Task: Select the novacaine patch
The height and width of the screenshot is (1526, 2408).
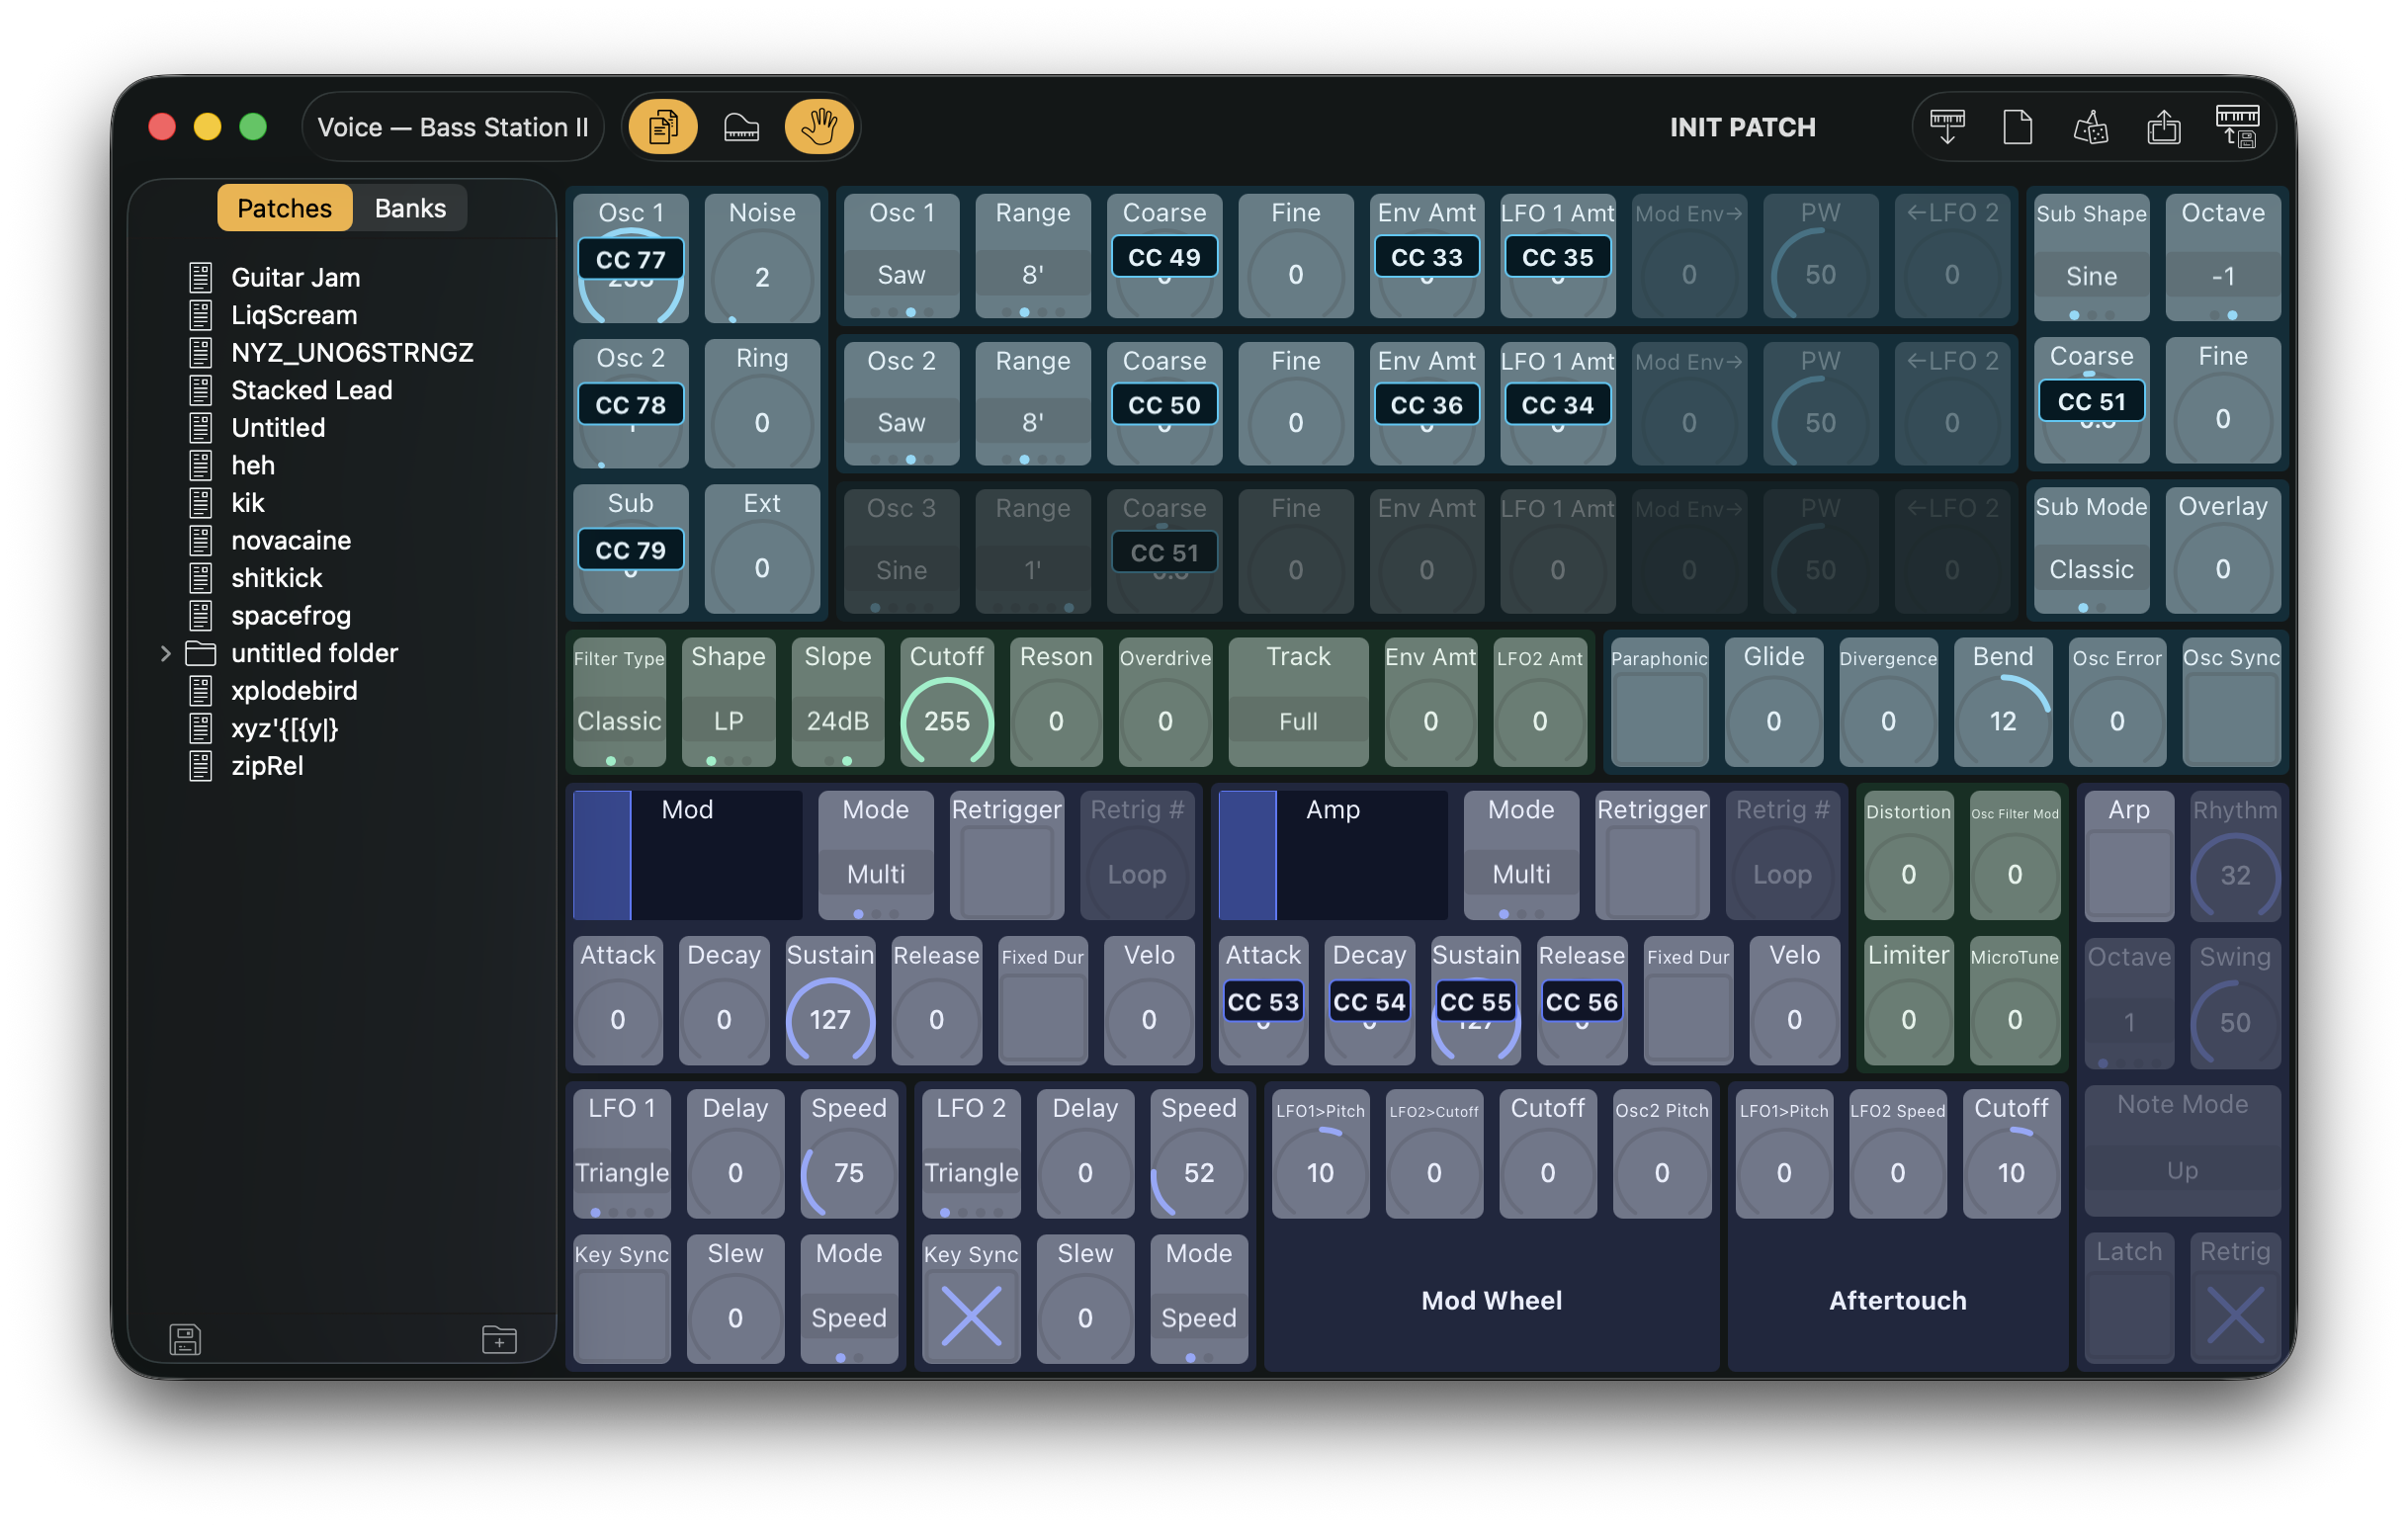Action: coord(291,540)
